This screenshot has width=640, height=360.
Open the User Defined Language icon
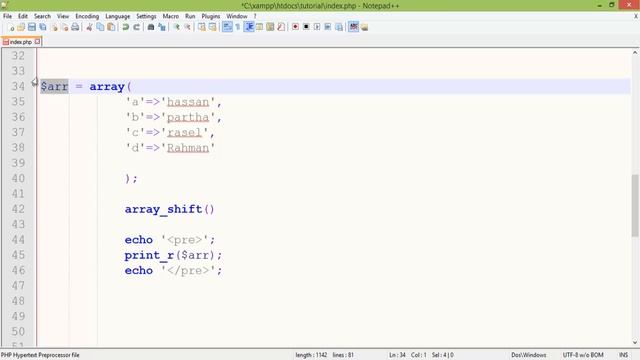(x=259, y=27)
